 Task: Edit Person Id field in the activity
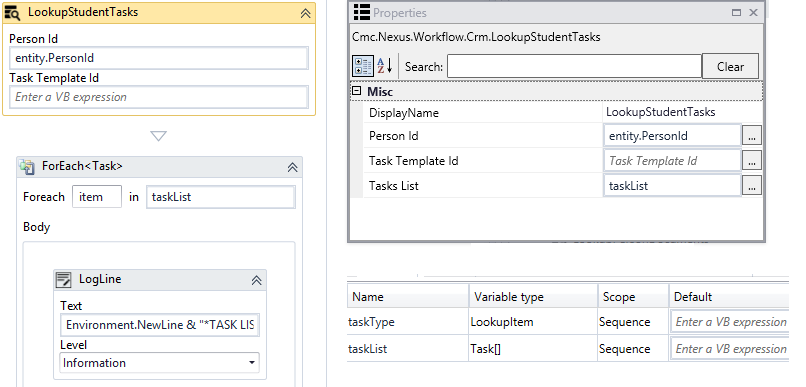pyautogui.click(x=159, y=58)
